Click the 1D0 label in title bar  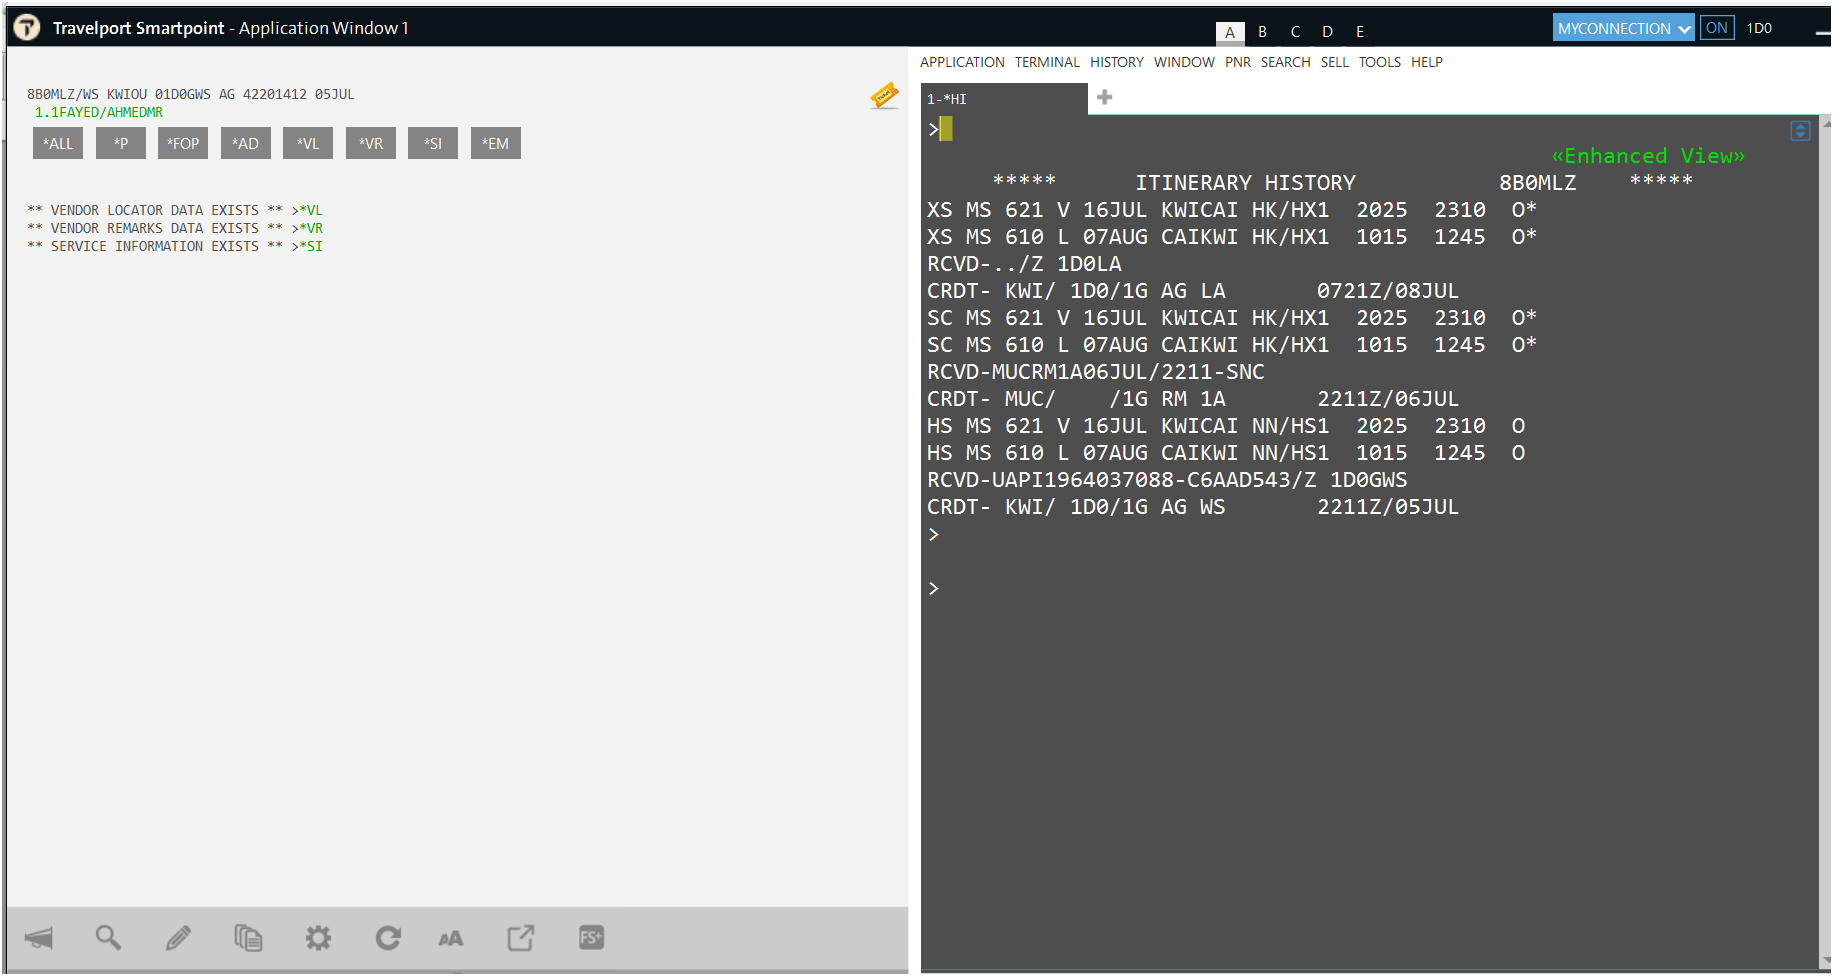click(x=1759, y=28)
